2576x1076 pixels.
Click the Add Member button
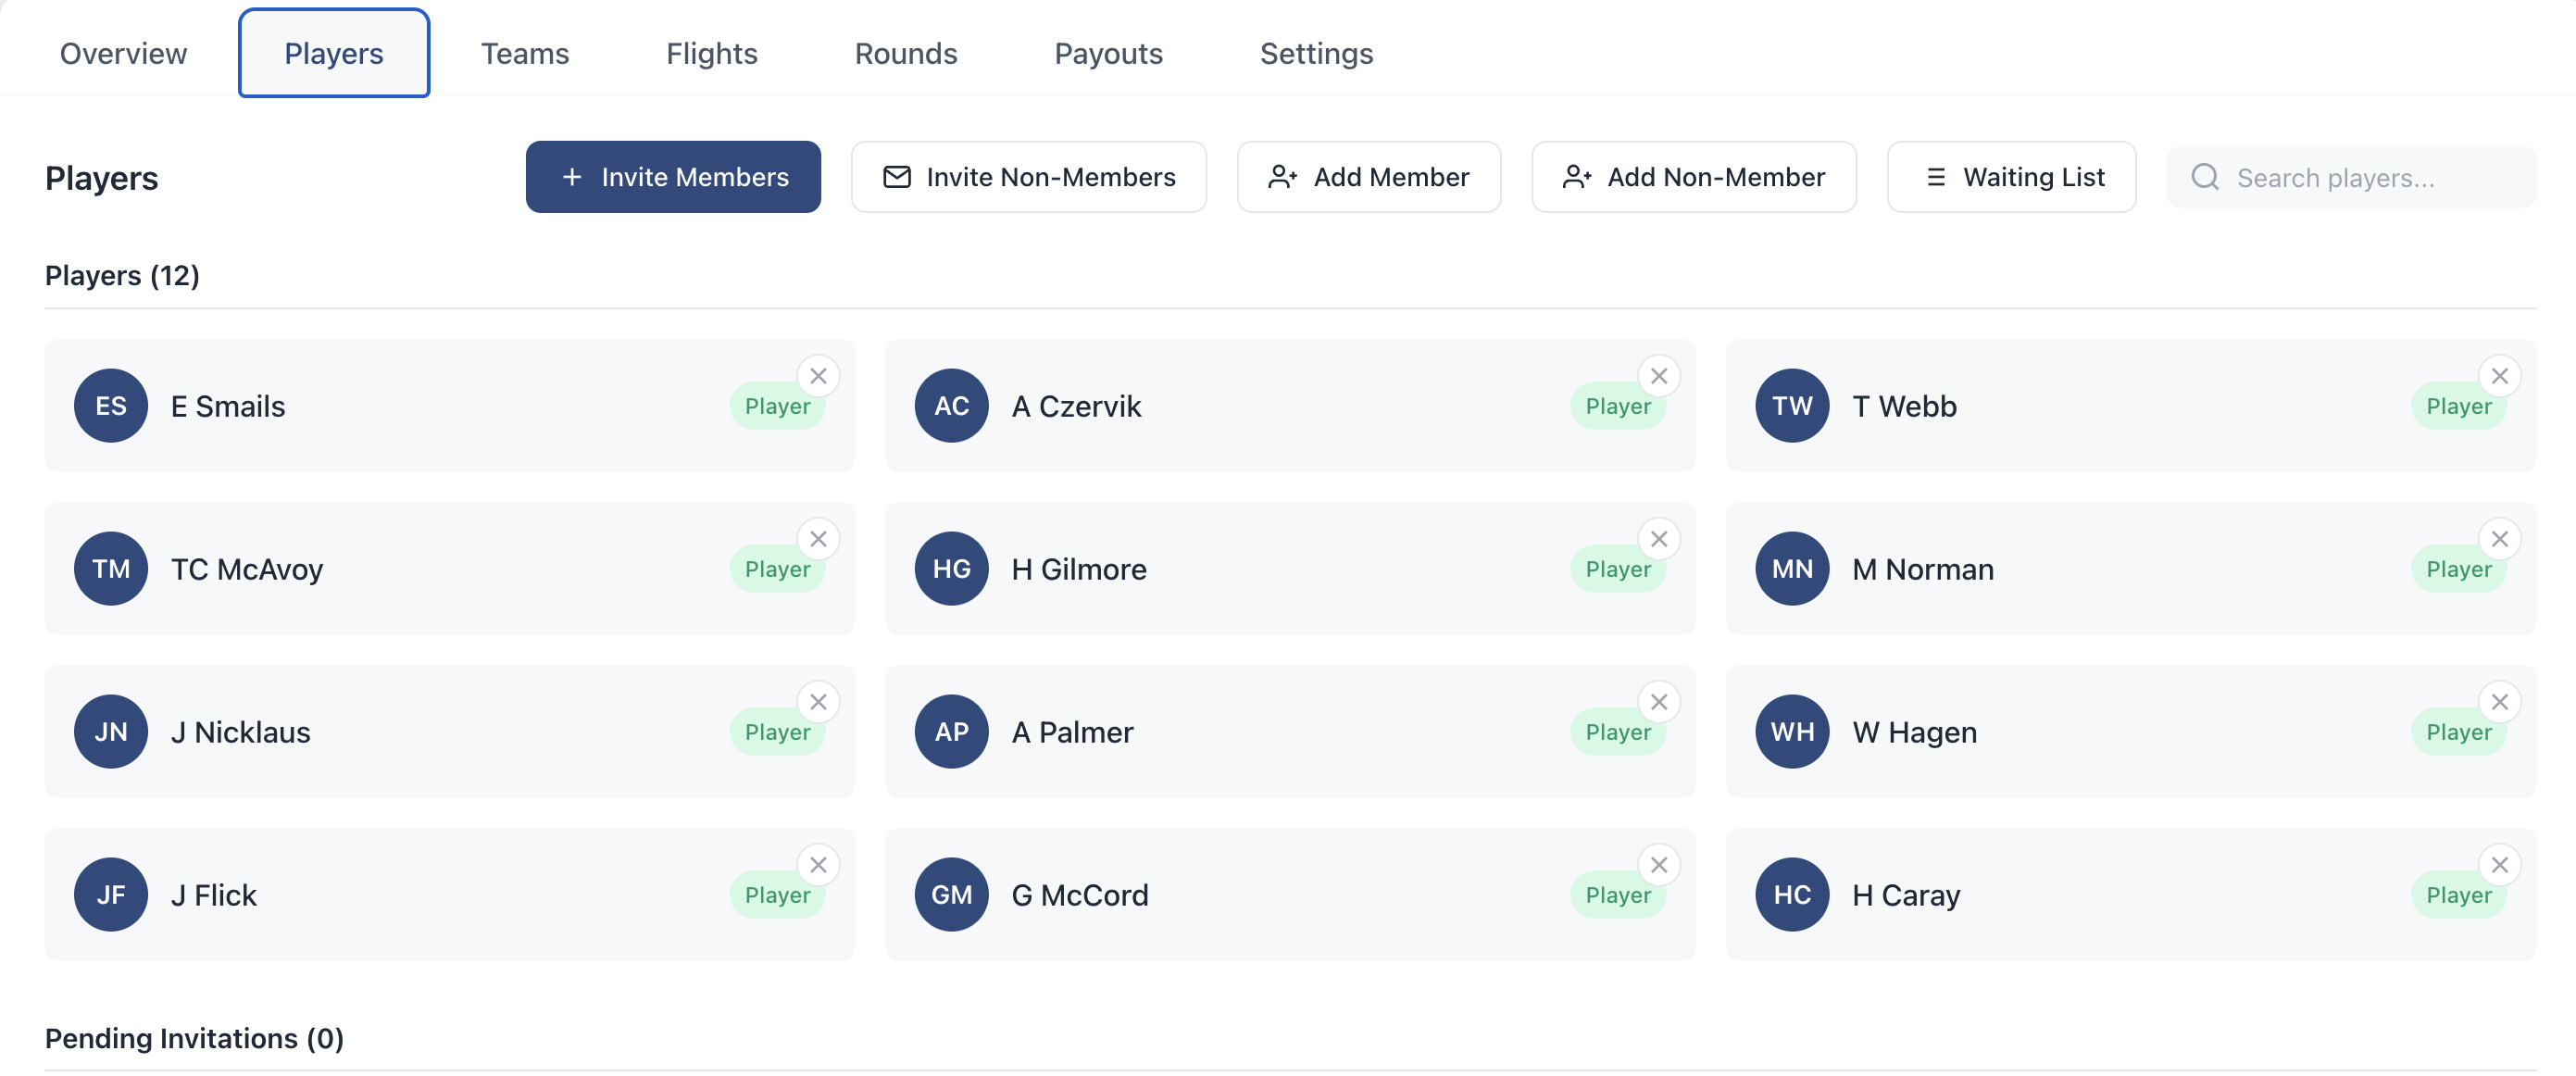click(1368, 177)
